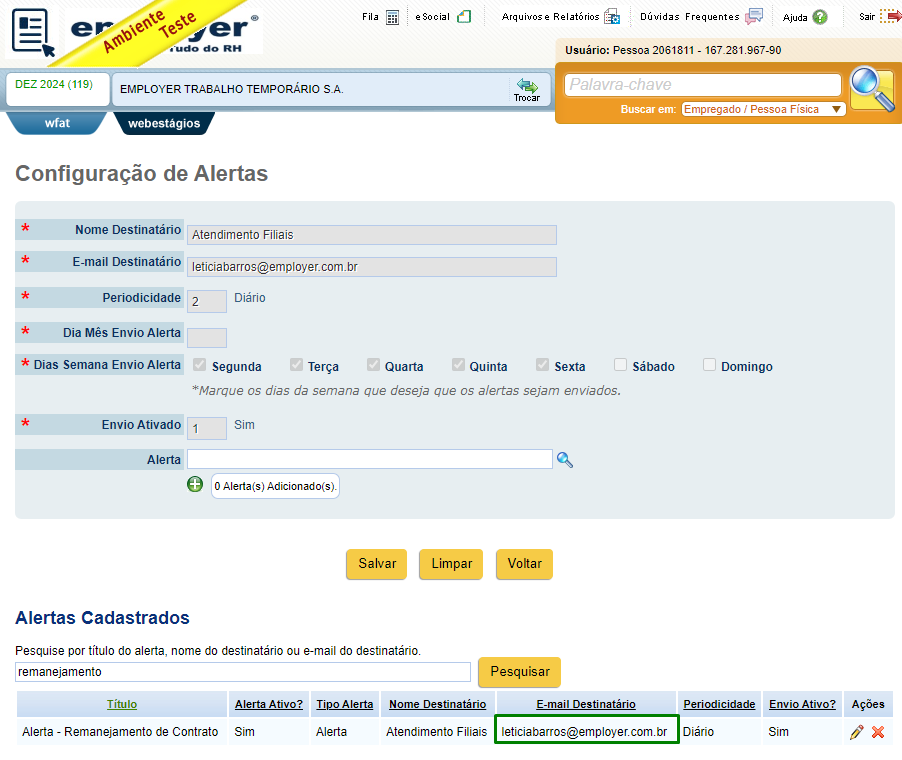This screenshot has width=902, height=760.
Task: Click the Envio Ativado code field
Action: [207, 429]
